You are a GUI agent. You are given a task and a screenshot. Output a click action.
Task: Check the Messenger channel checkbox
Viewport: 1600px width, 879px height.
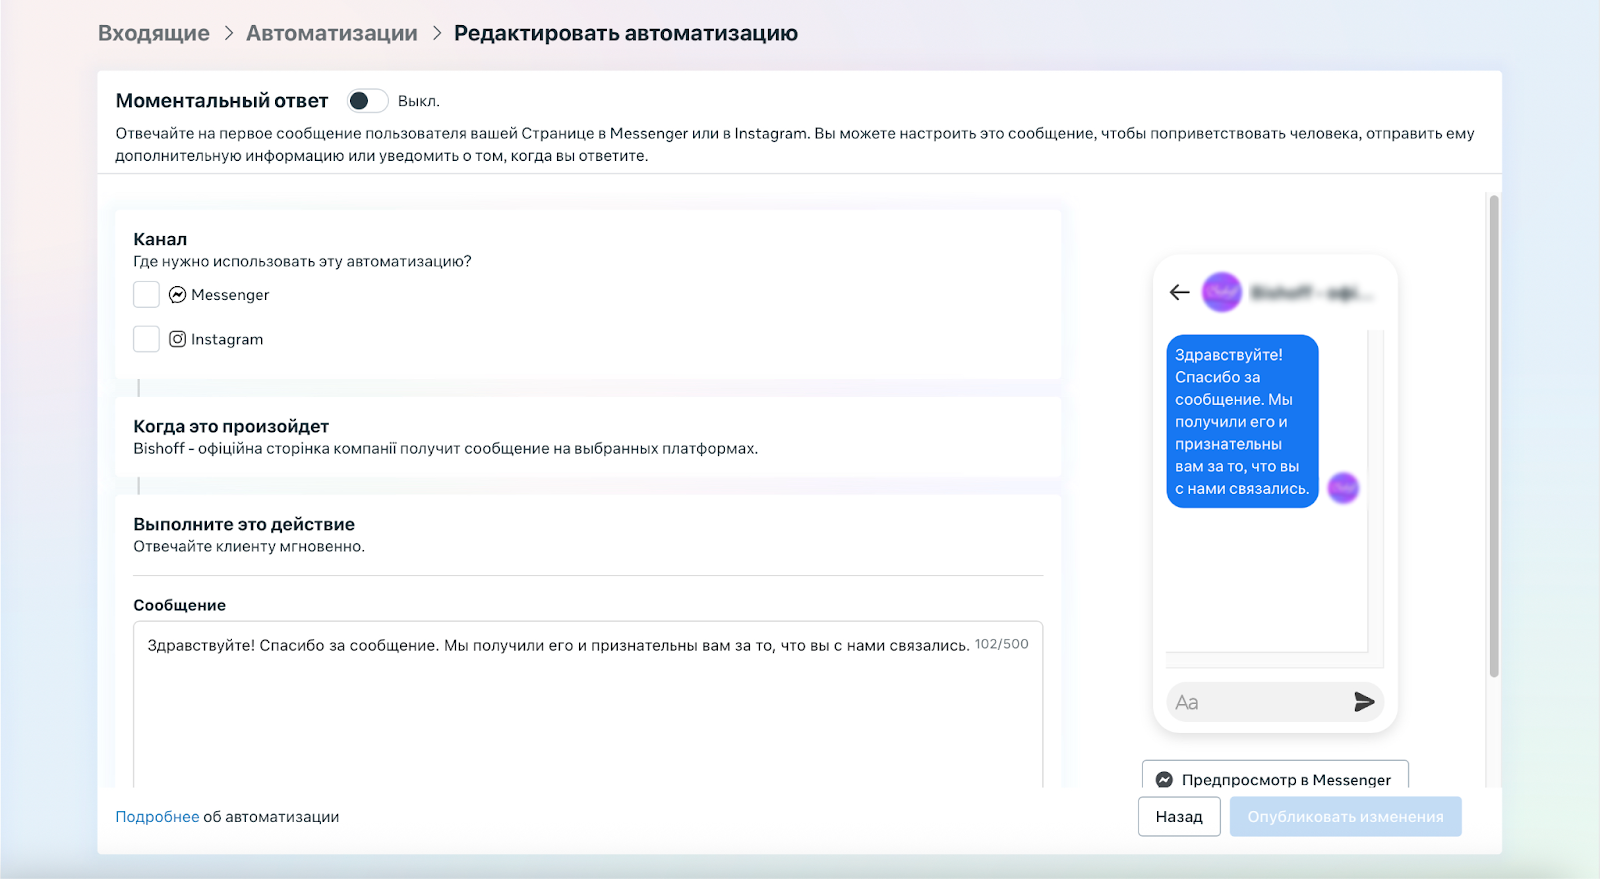pos(146,294)
